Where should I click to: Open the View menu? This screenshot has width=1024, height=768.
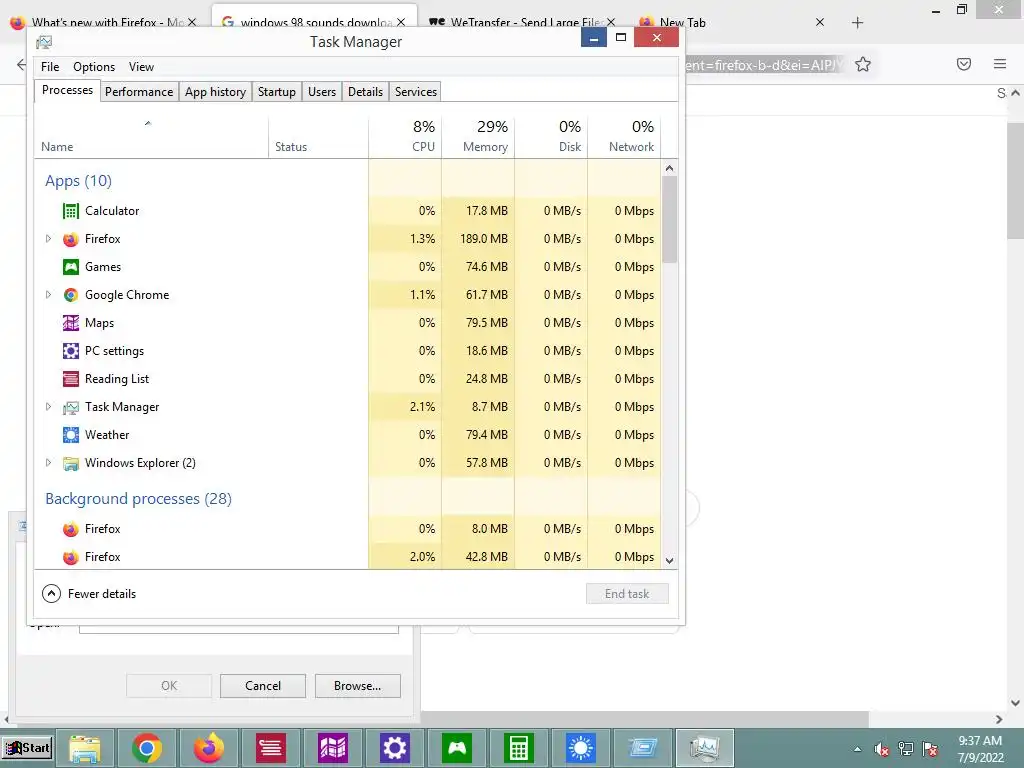click(x=141, y=67)
